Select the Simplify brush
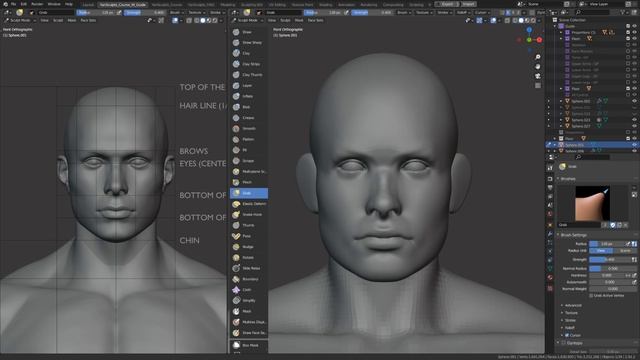This screenshot has height=360, width=640. tap(249, 300)
